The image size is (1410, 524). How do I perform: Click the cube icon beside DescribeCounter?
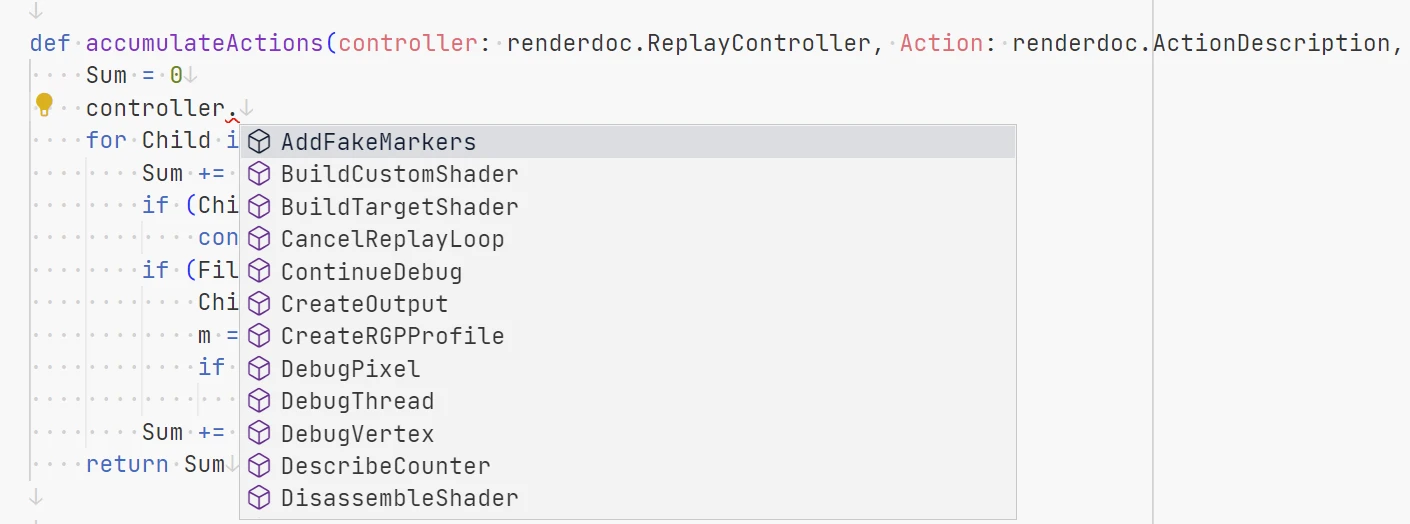tap(259, 466)
